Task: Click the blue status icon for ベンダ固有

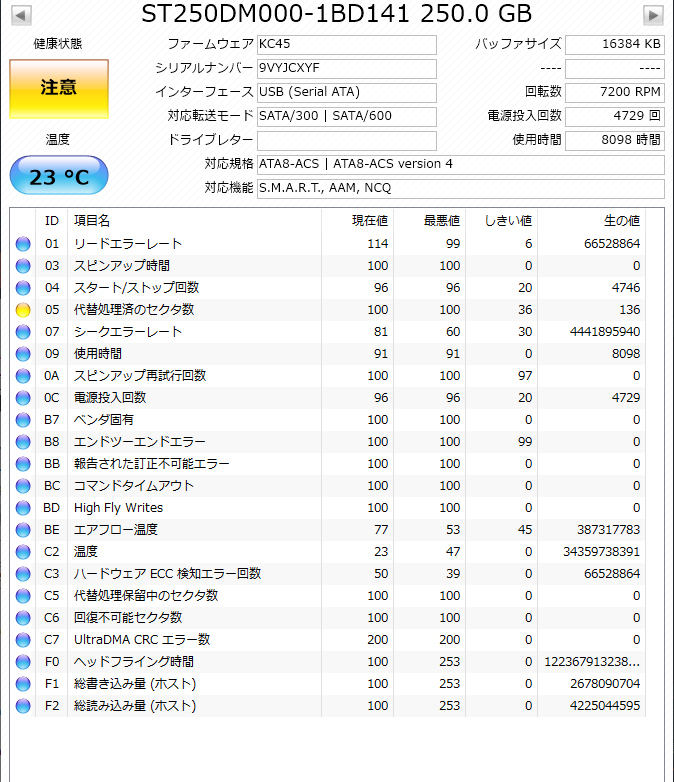Action: point(23,420)
